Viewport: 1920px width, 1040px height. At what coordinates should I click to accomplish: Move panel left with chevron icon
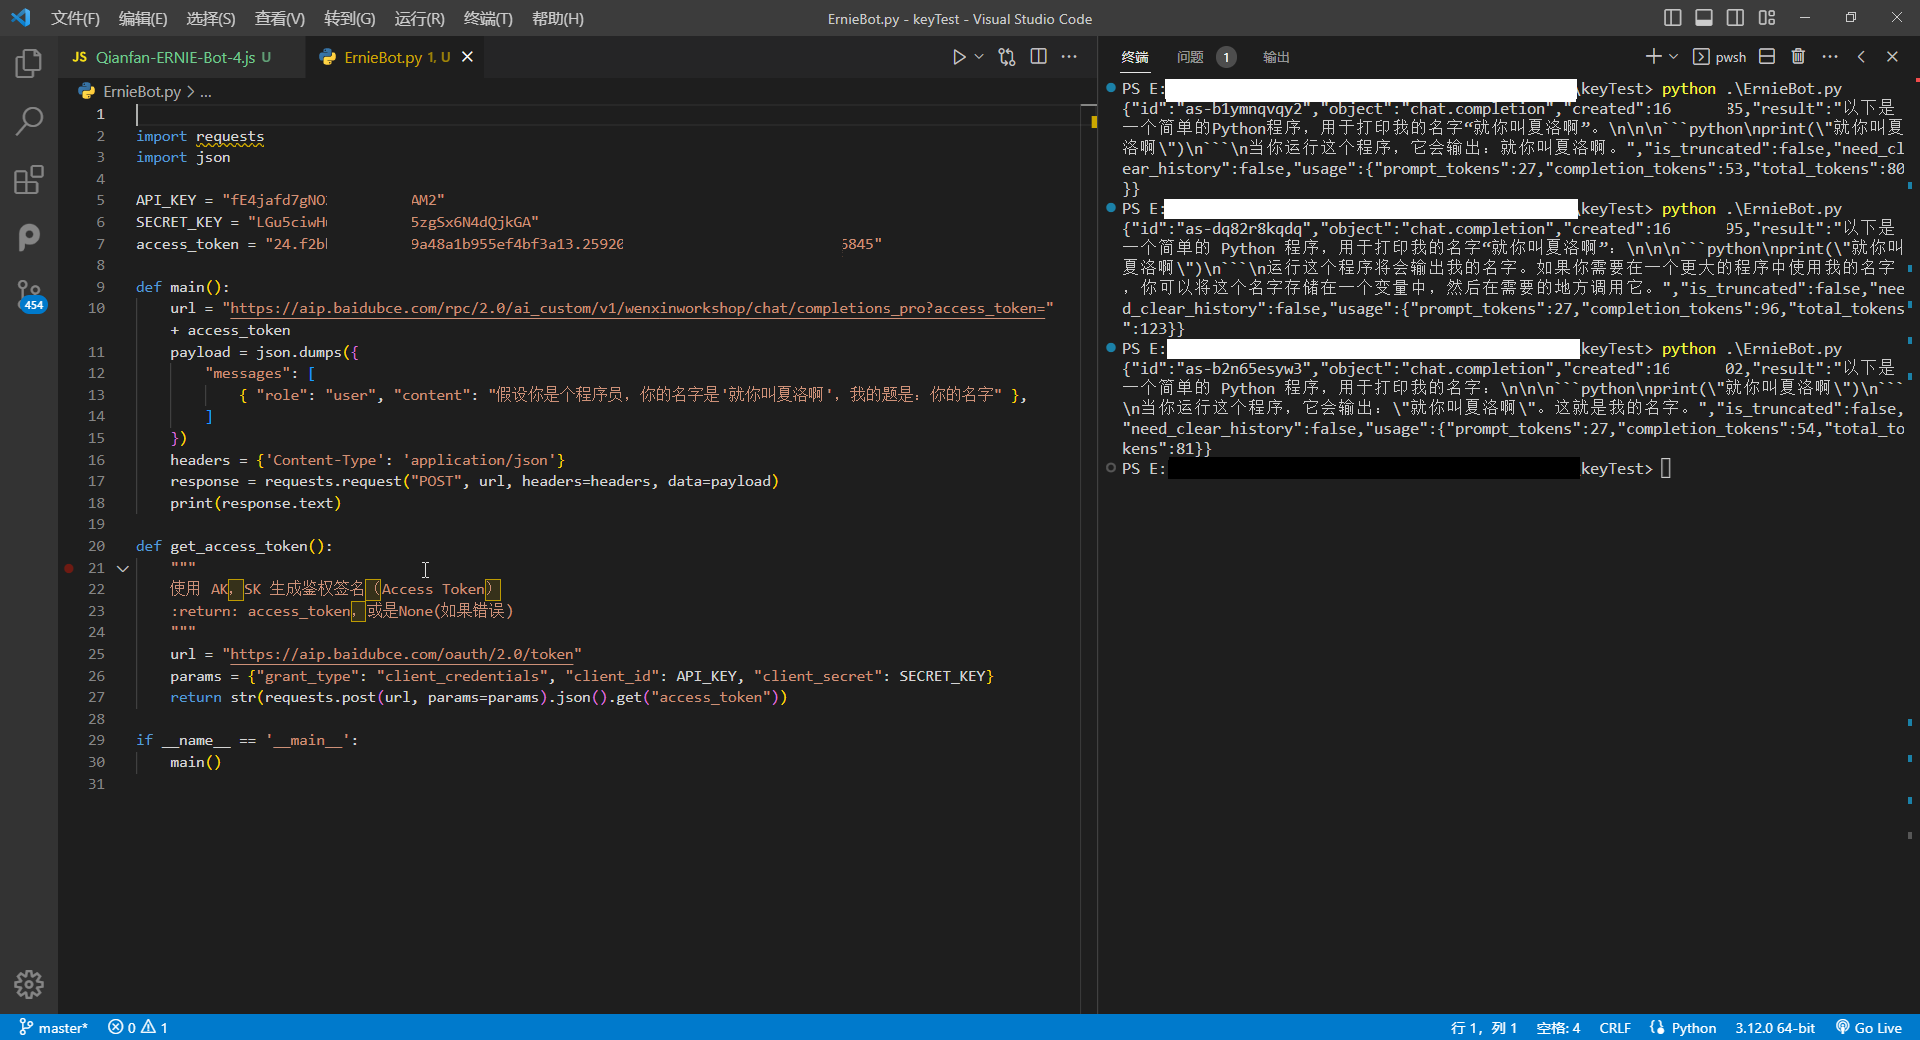click(x=1861, y=57)
